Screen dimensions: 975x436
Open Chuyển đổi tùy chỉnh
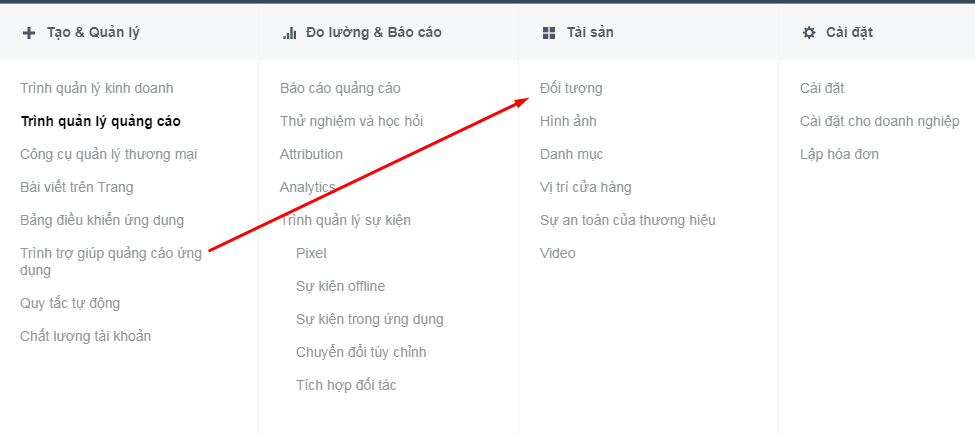pyautogui.click(x=361, y=353)
